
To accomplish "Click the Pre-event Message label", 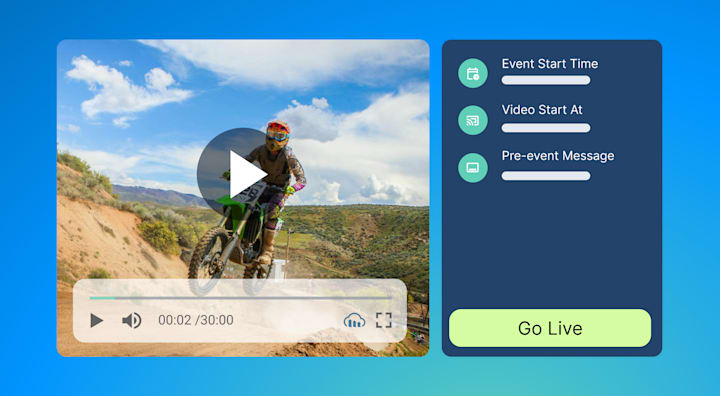I will pos(558,156).
